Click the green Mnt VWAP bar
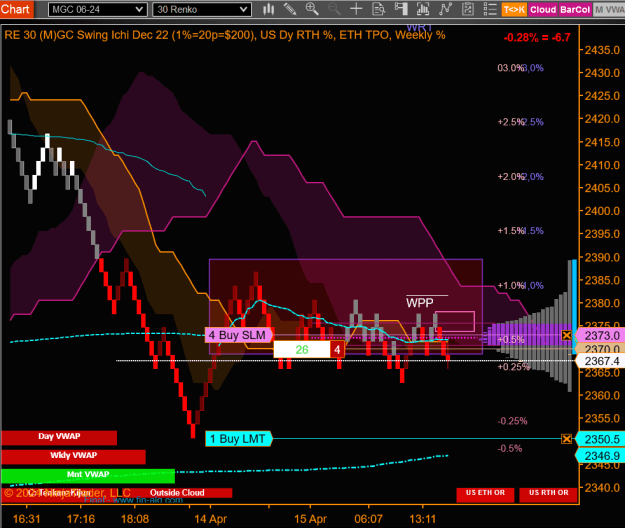 (88, 475)
